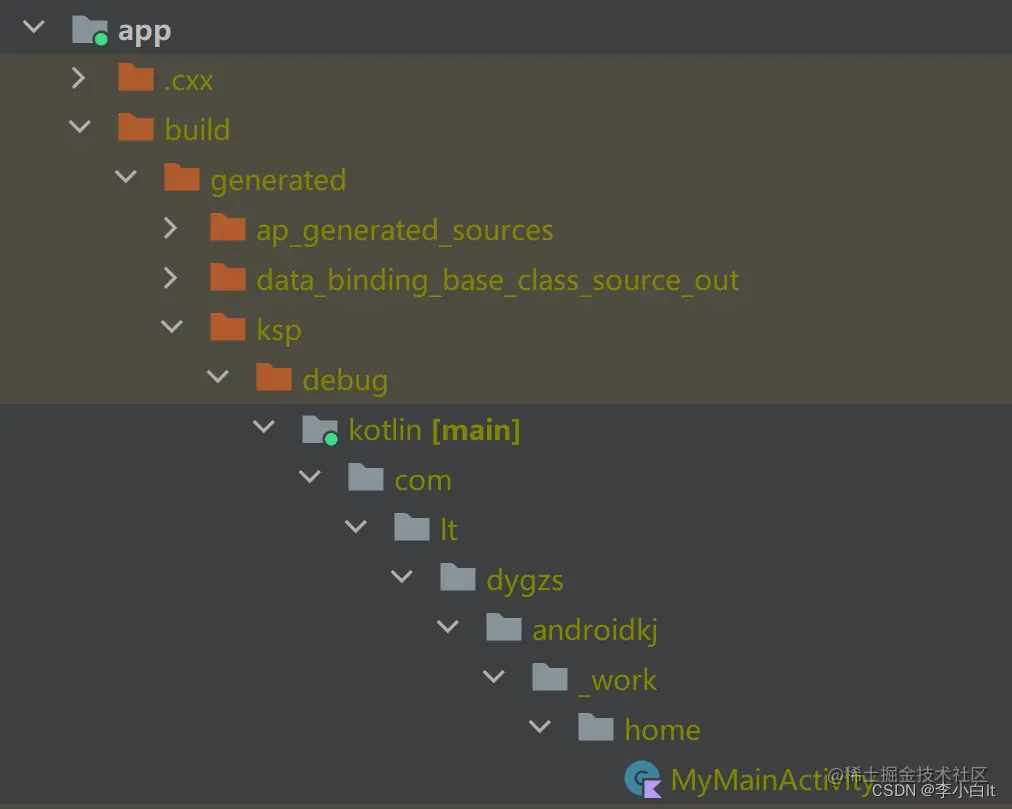Select the dygzs package
Image resolution: width=1012 pixels, height=809 pixels.
522,578
